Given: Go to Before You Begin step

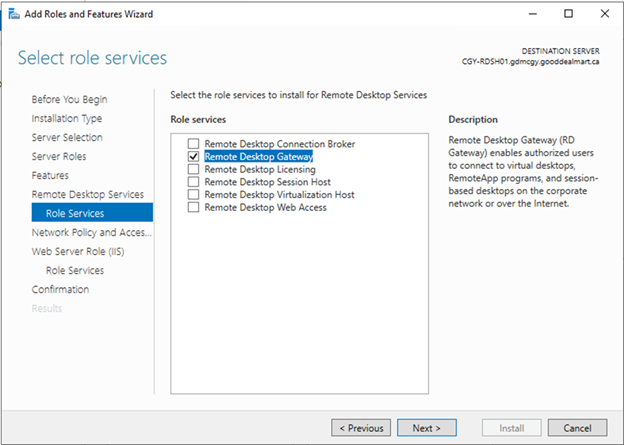Looking at the screenshot, I should 69,99.
